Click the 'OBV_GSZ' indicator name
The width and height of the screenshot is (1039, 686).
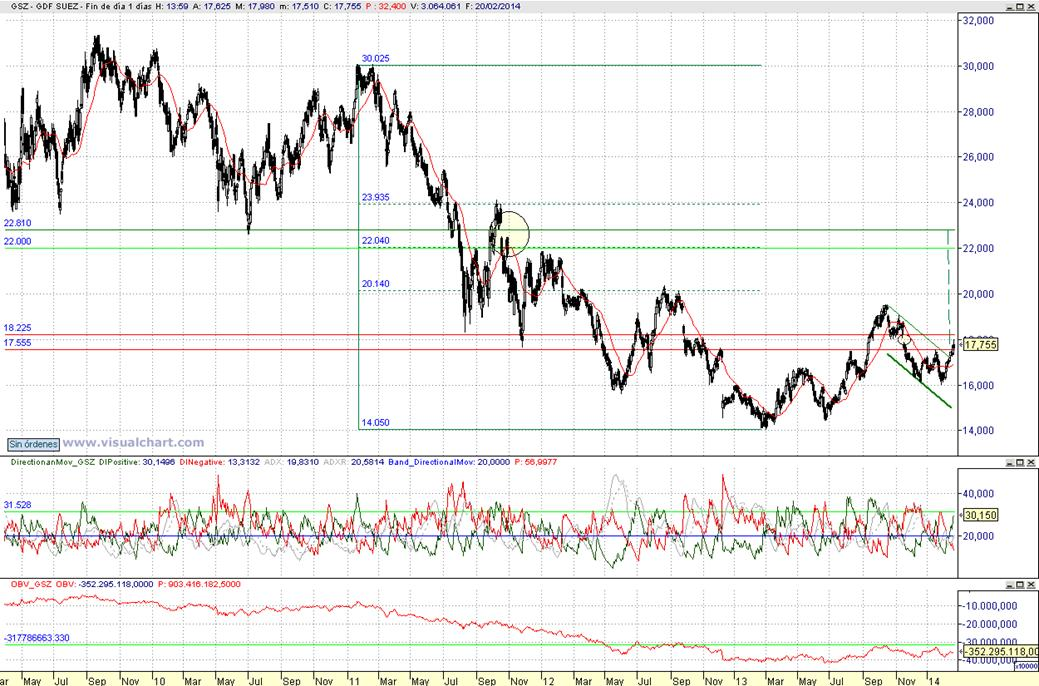tap(30, 584)
